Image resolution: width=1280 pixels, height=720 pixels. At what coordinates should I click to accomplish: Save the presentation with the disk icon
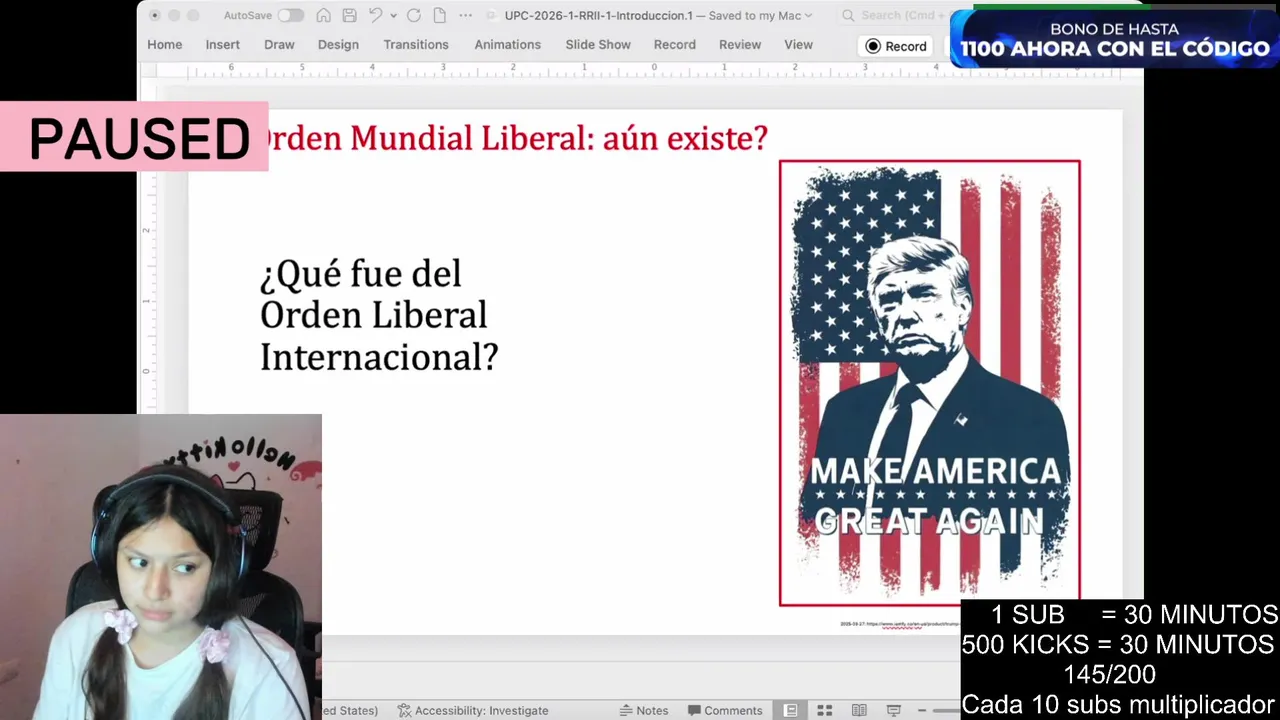tap(349, 15)
